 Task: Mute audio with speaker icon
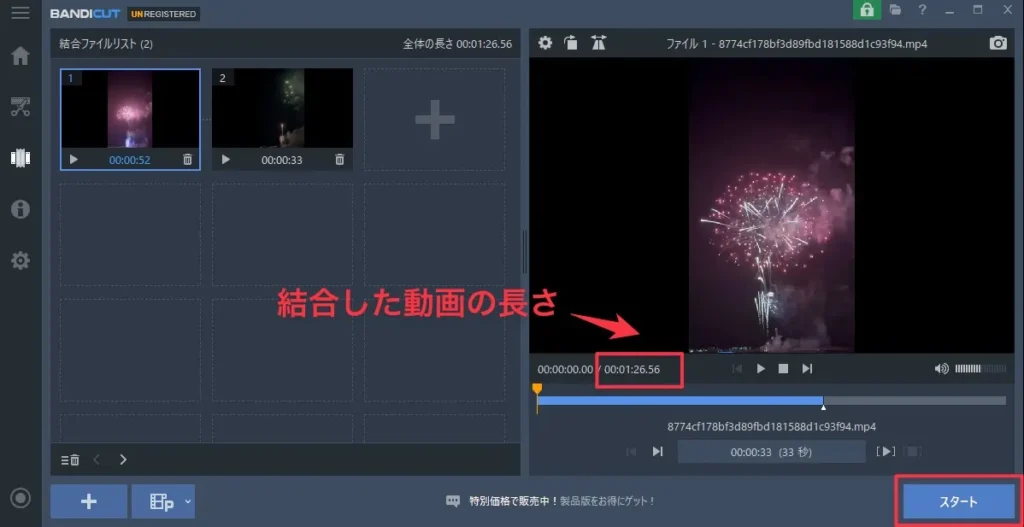click(941, 369)
